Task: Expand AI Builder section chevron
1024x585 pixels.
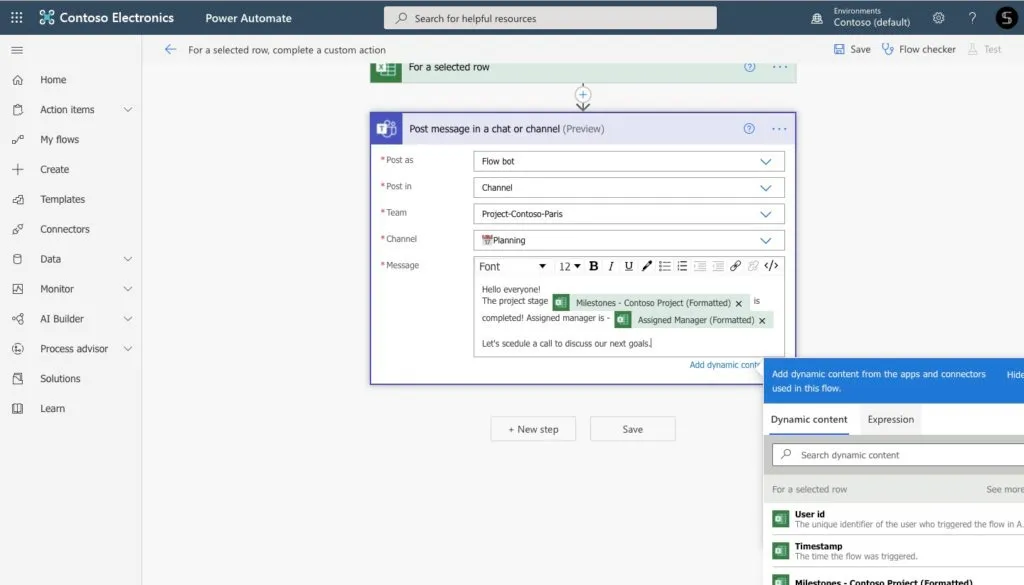Action: [x=128, y=319]
